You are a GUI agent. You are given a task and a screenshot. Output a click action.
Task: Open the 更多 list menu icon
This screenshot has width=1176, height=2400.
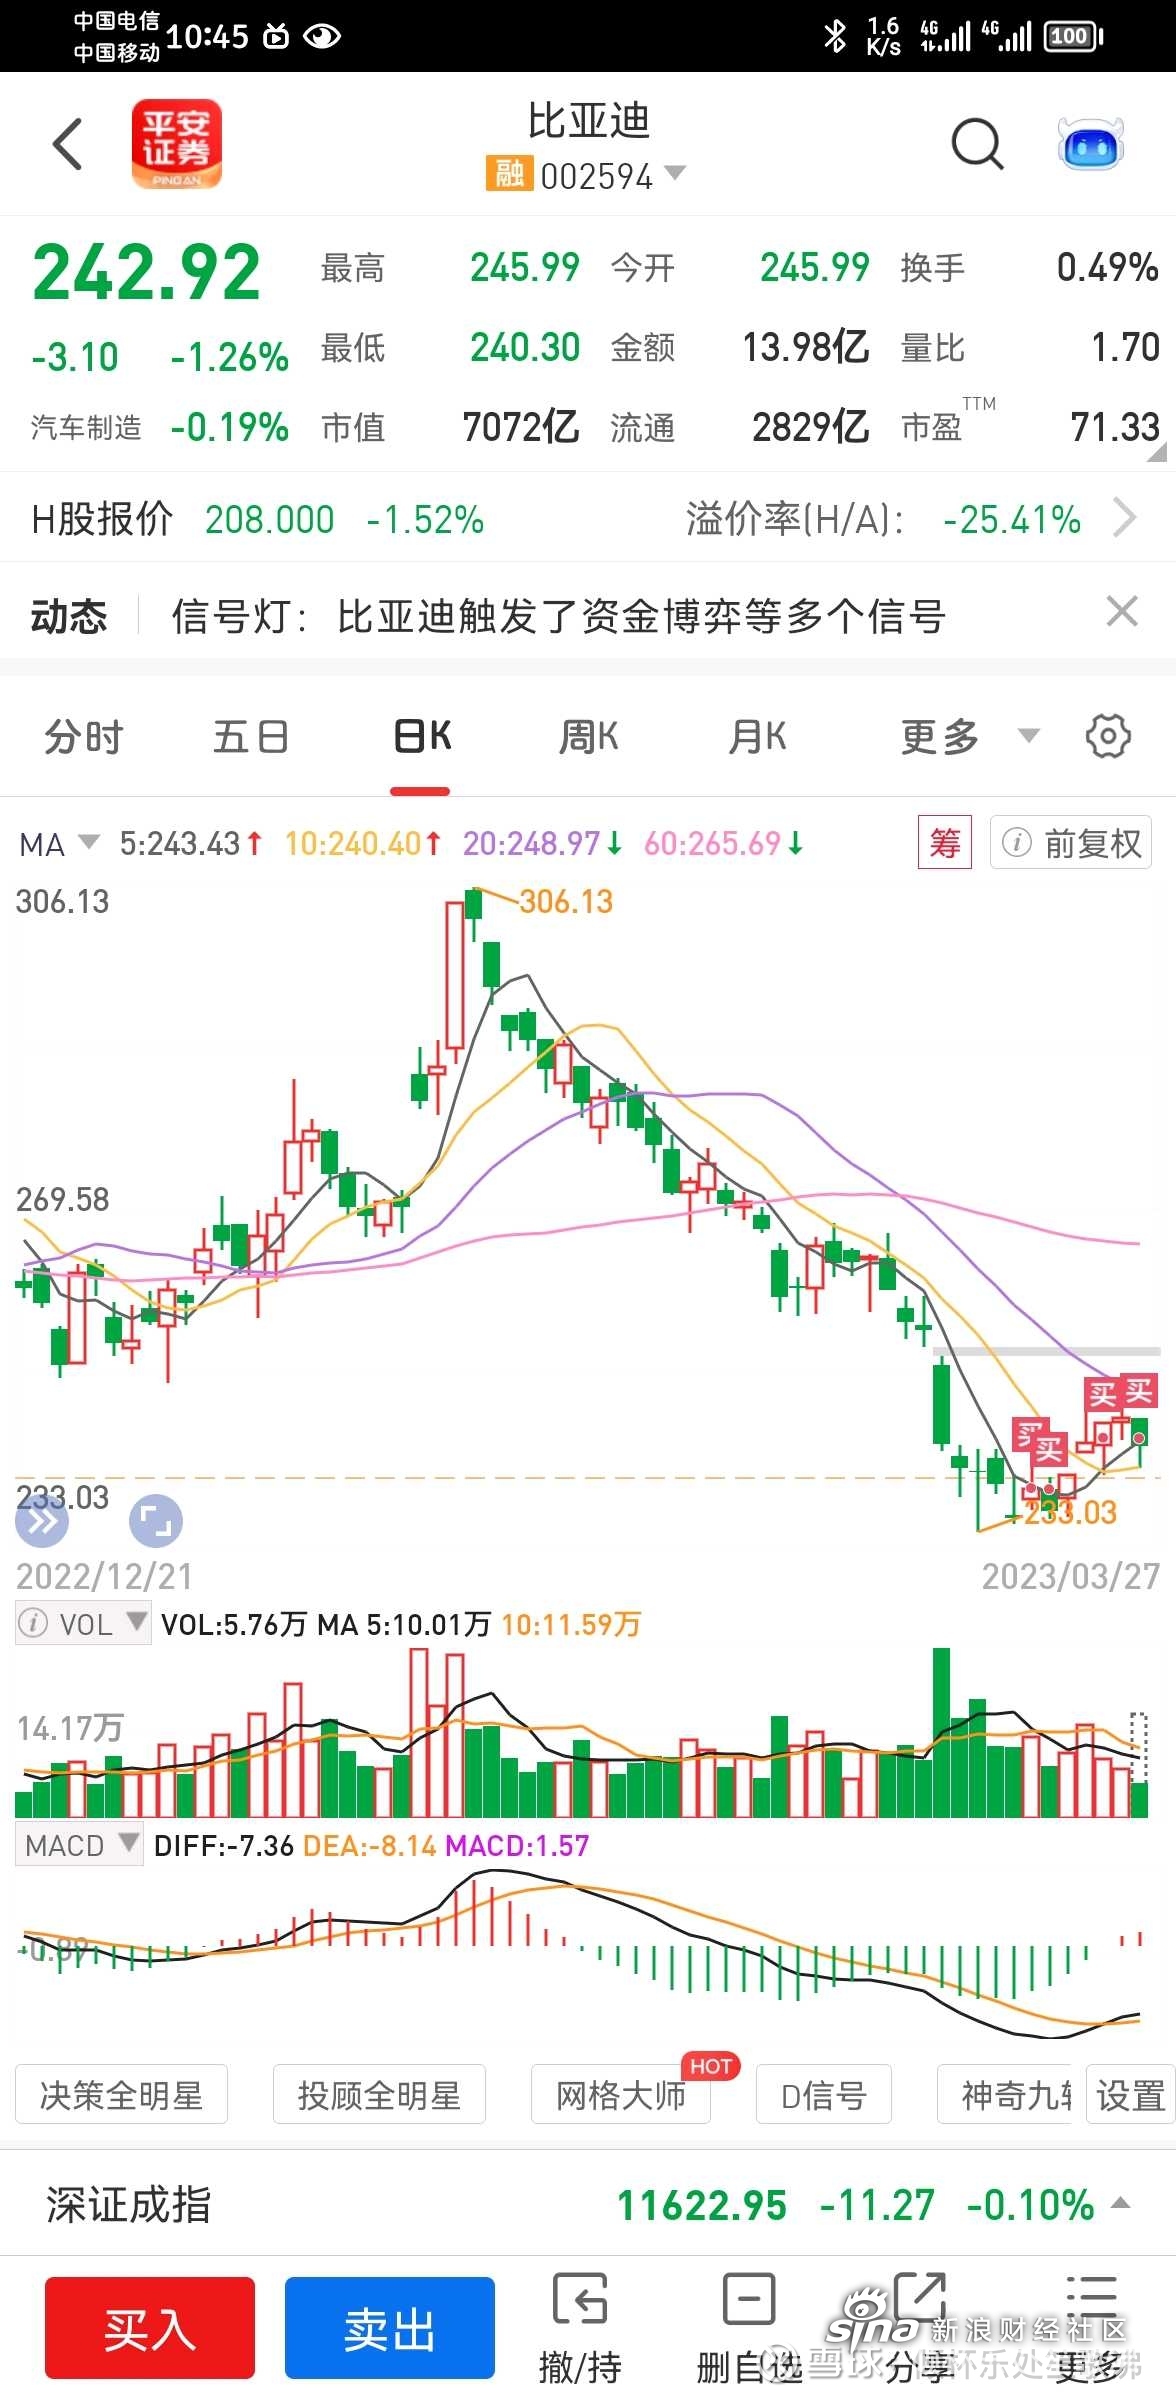click(1090, 2328)
